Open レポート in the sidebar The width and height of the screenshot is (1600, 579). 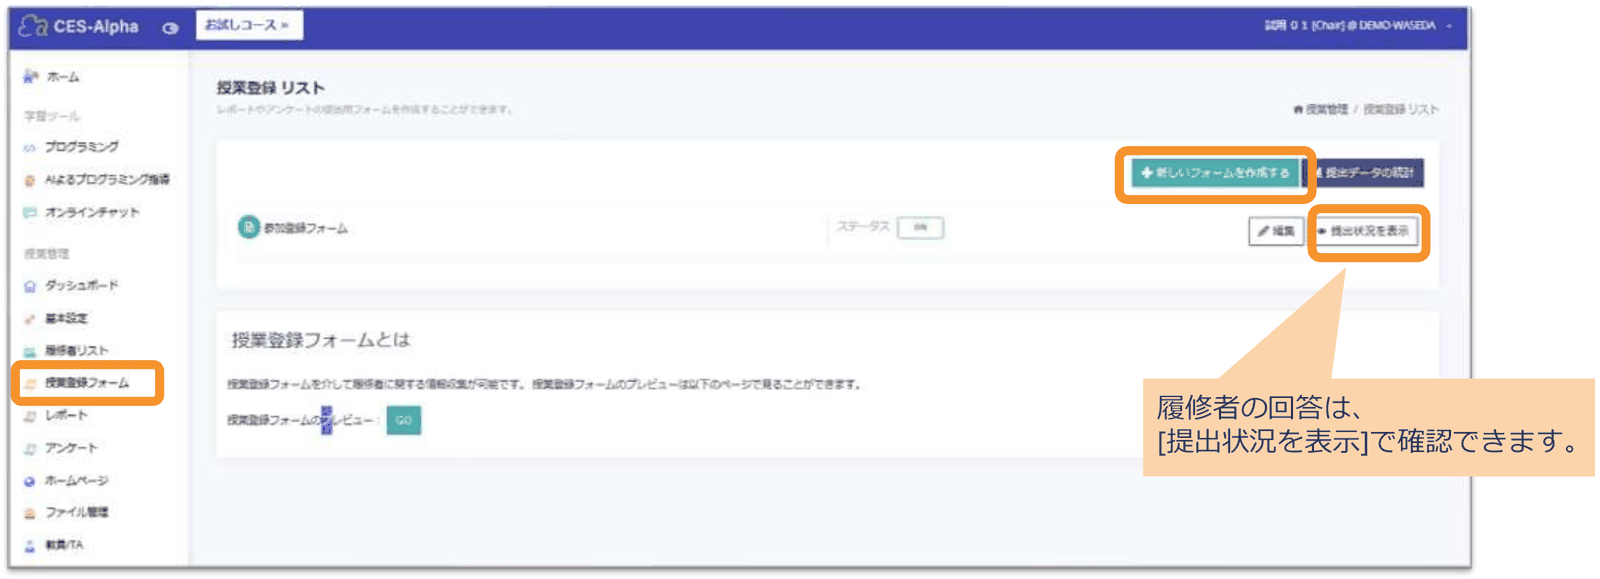[x=66, y=416]
